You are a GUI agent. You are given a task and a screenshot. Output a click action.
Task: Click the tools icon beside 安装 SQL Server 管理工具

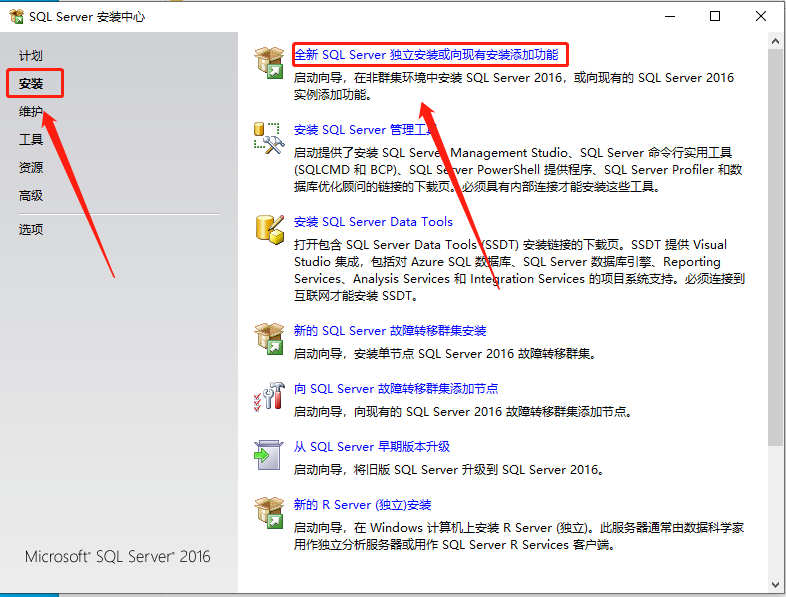[269, 138]
